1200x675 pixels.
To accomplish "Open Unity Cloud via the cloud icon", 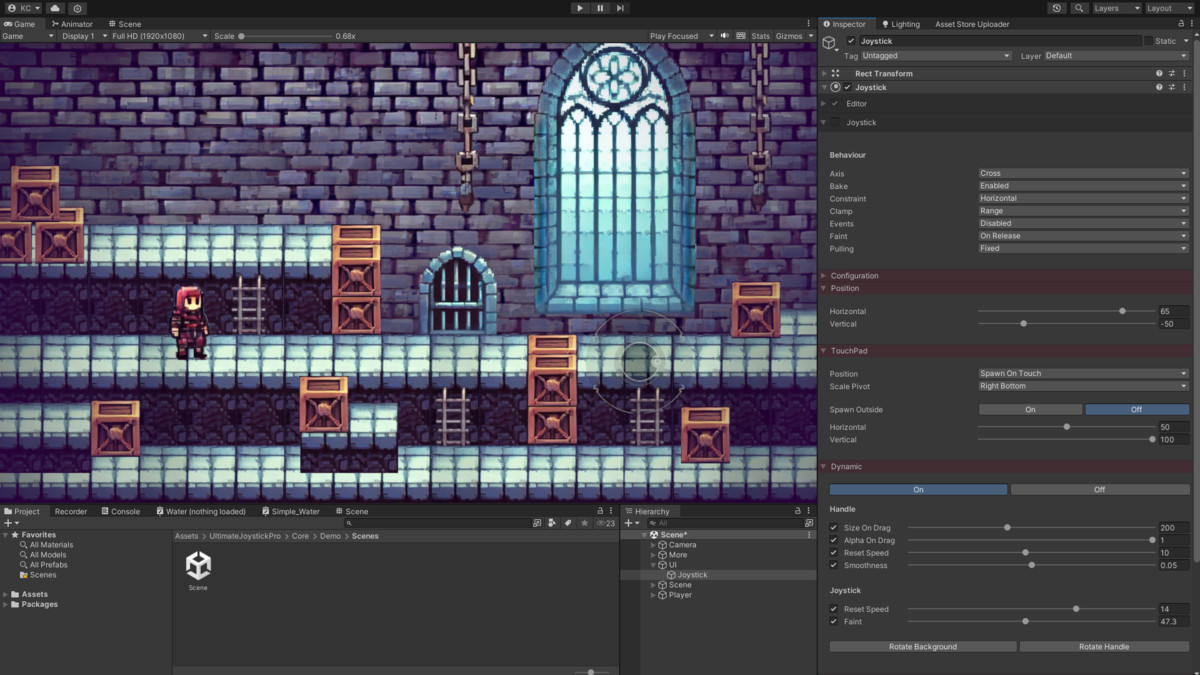I will pyautogui.click(x=55, y=8).
